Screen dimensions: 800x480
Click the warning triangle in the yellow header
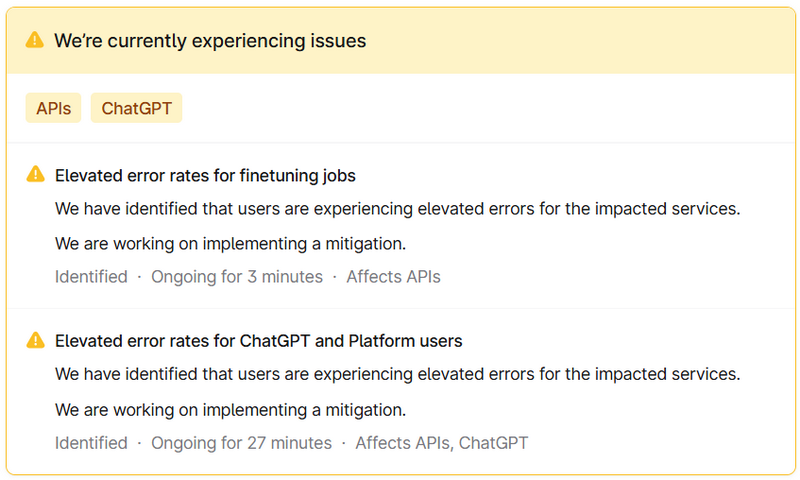tap(35, 41)
